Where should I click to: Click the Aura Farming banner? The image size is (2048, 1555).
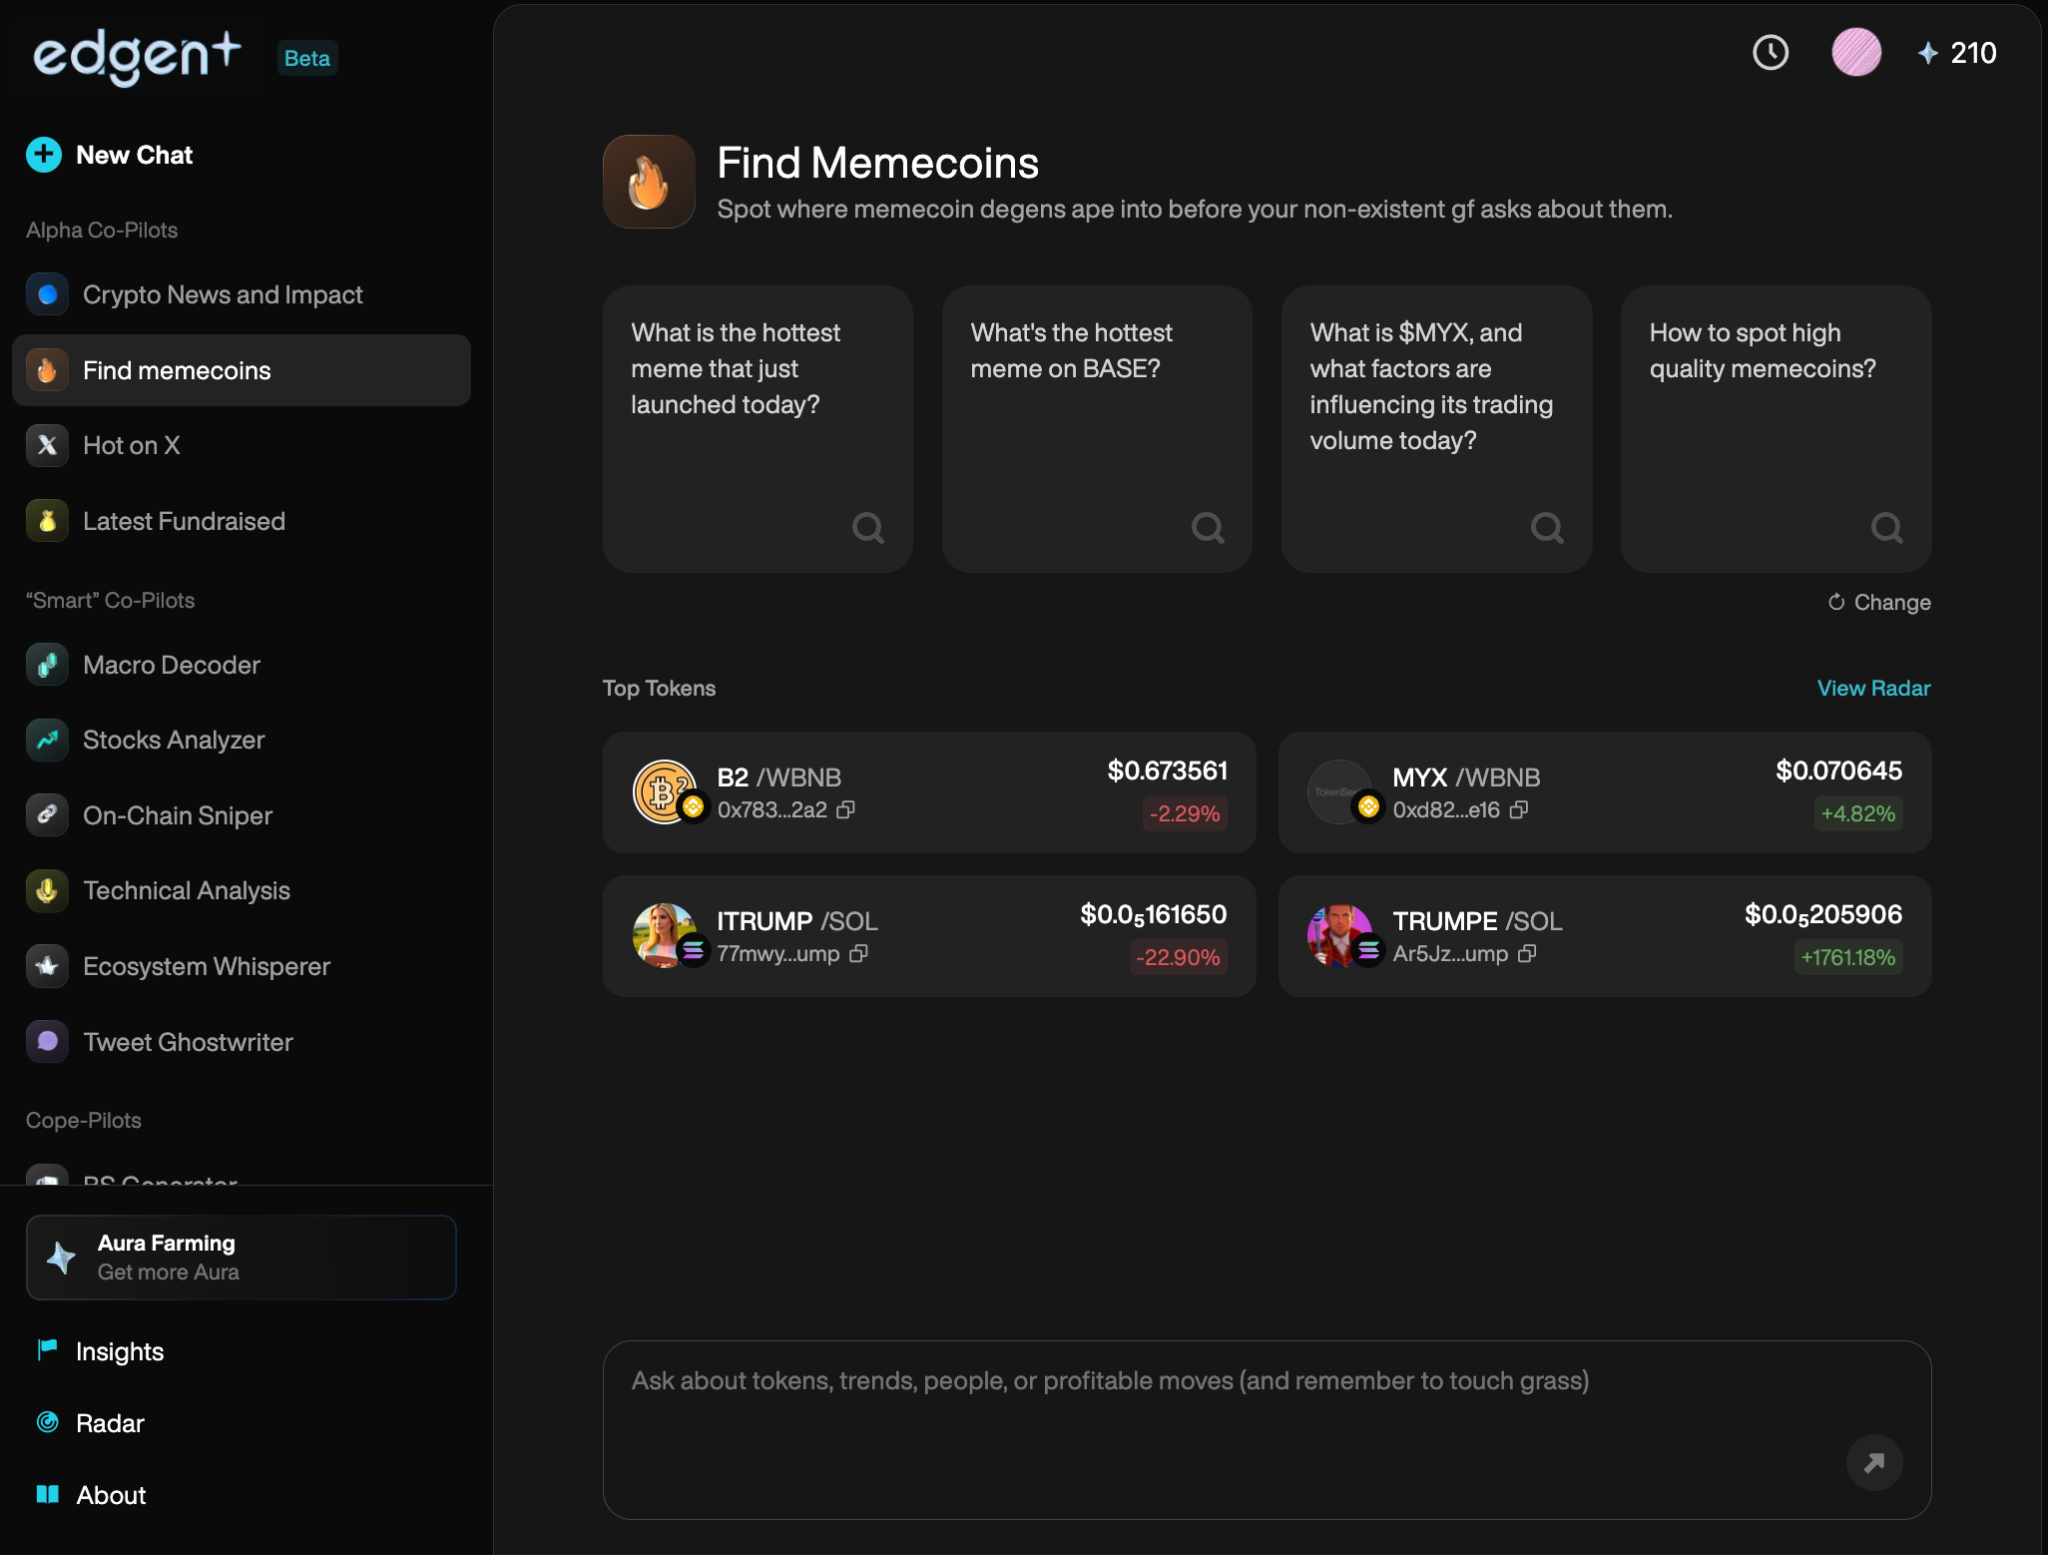pyautogui.click(x=241, y=1257)
